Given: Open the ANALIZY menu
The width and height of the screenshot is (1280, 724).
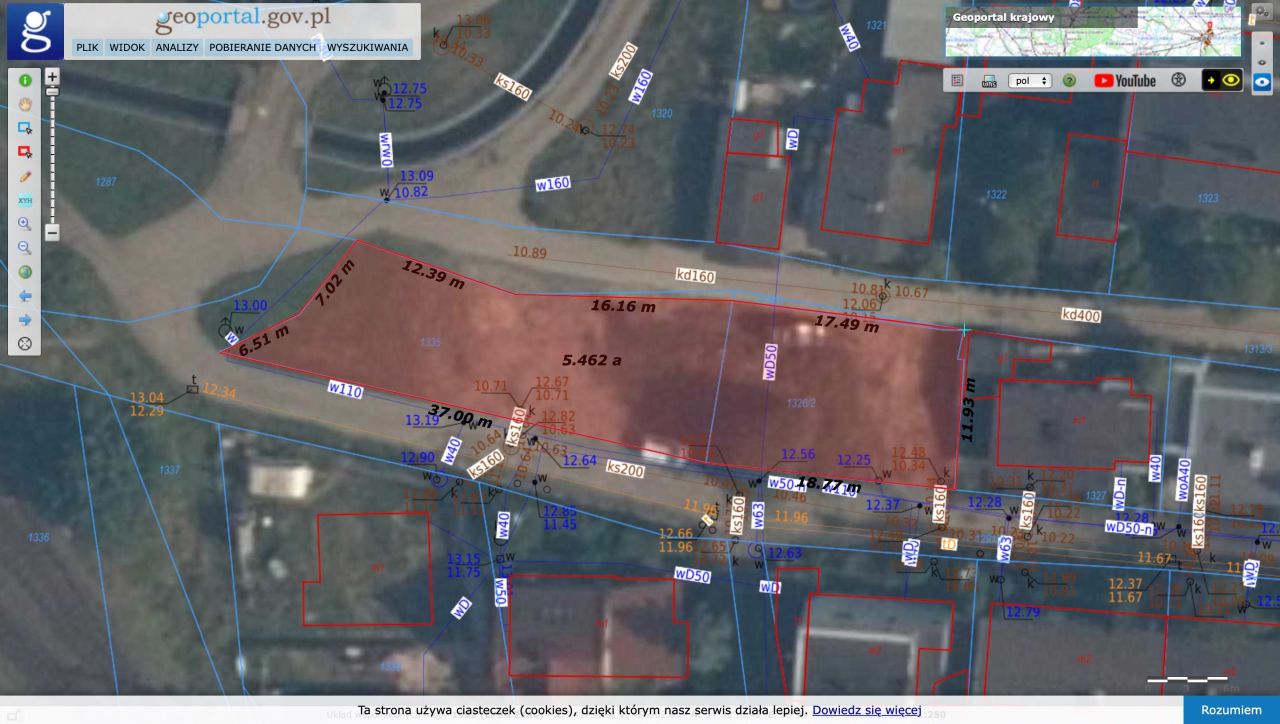Looking at the screenshot, I should click(x=177, y=47).
